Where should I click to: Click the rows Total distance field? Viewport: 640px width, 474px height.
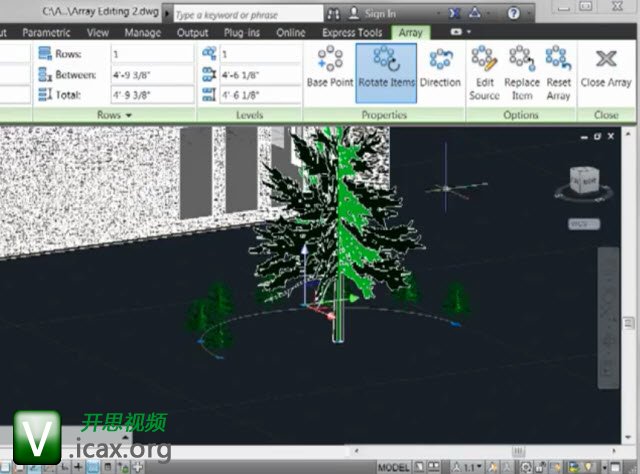coord(152,95)
